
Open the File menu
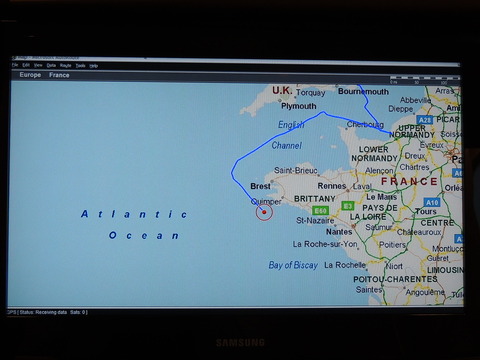click(x=15, y=65)
